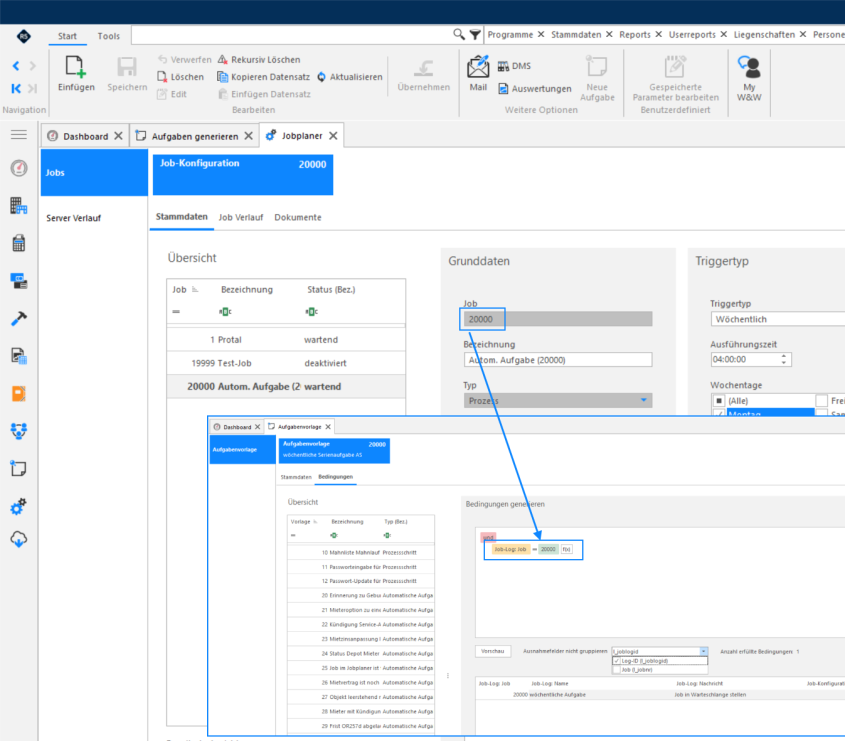845x741 pixels.
Task: Click Kopieren Datensatz in the ribbon
Action: tap(264, 77)
